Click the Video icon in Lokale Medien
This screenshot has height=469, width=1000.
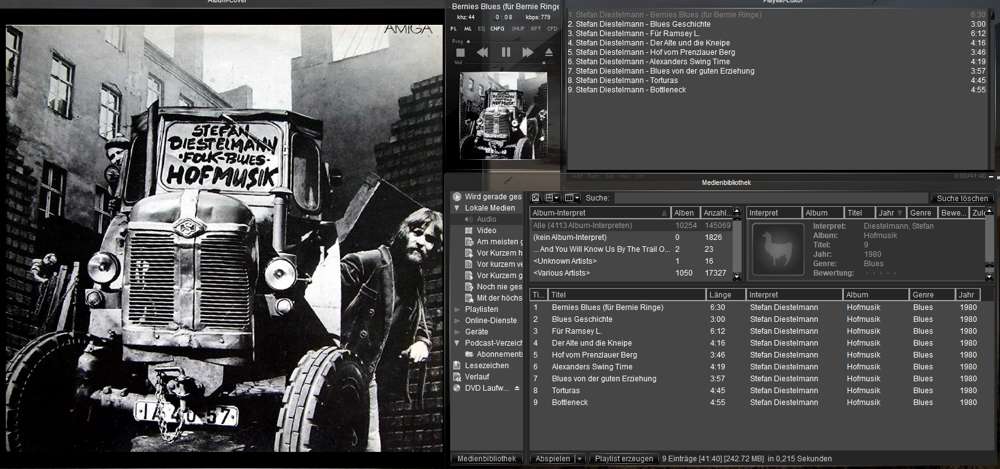click(x=467, y=230)
